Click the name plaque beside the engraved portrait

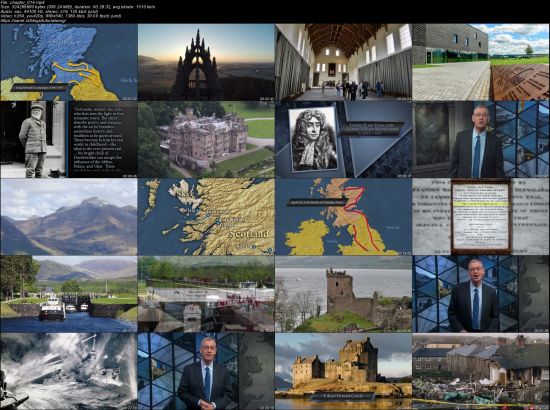pos(373,128)
